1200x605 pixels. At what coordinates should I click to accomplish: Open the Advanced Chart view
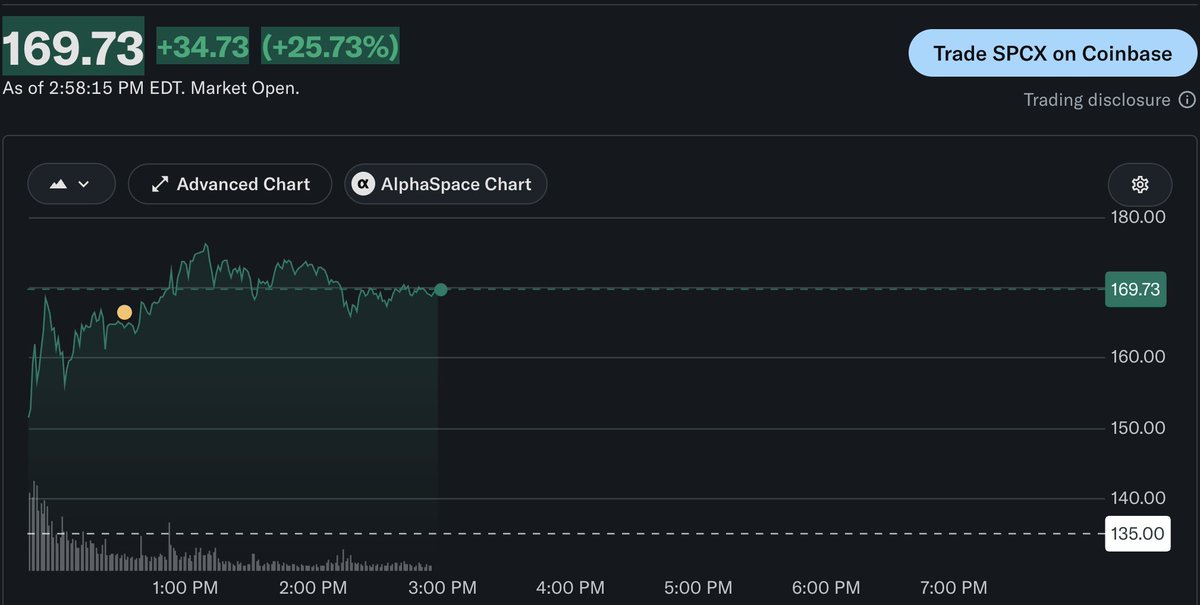click(230, 184)
